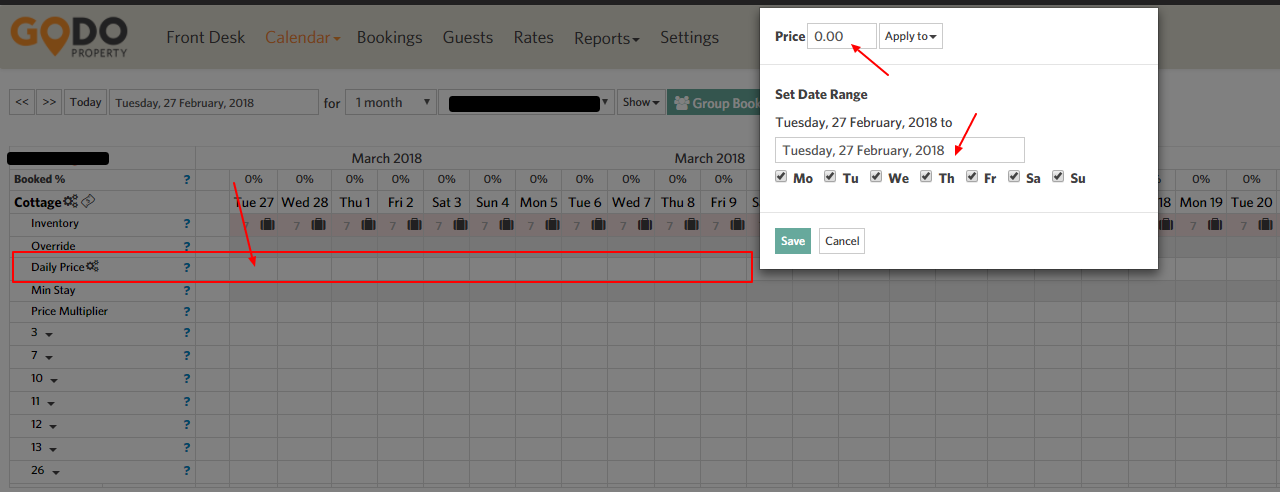Uncheck the Tu weekday checkbox
This screenshot has height=492, width=1280.
coord(830,177)
